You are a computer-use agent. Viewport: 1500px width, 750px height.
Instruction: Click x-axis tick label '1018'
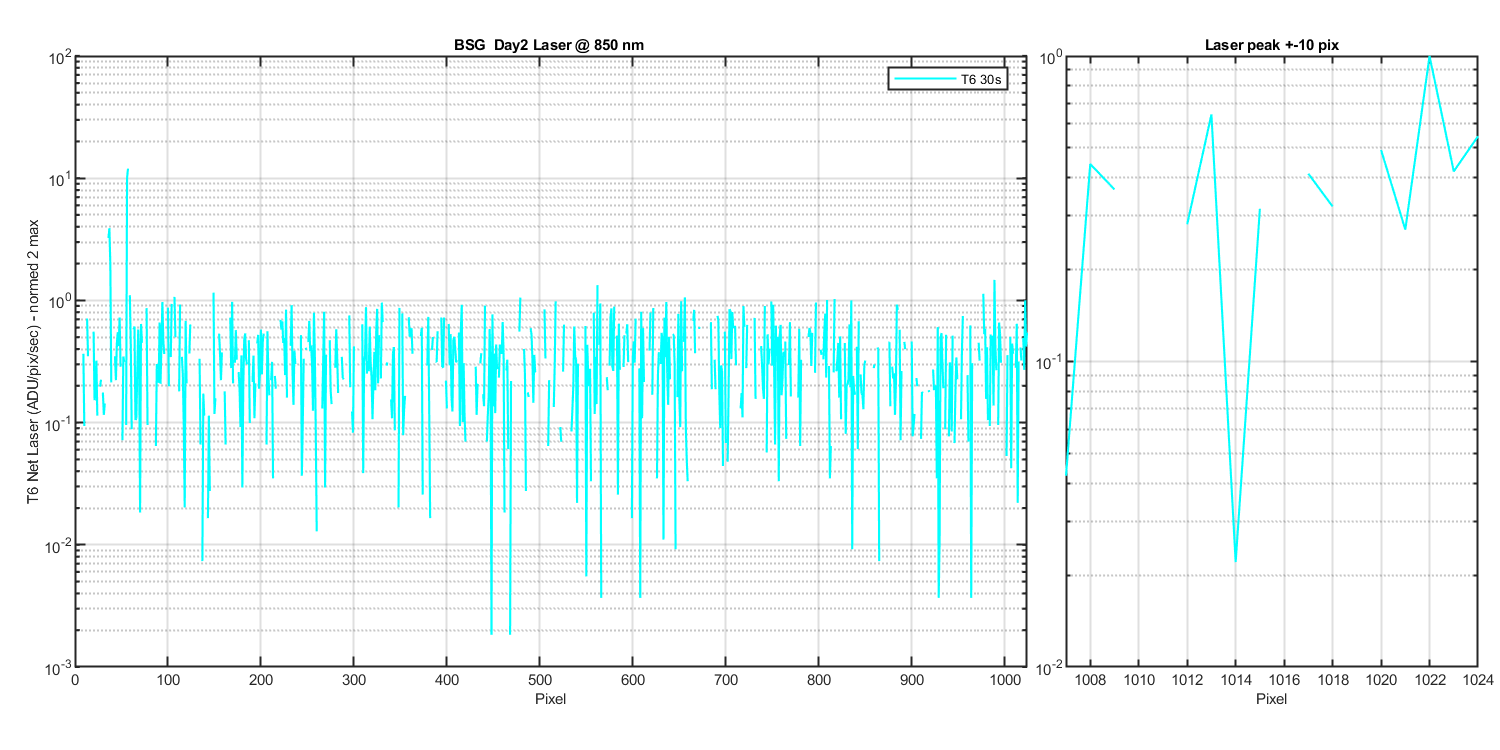[1333, 680]
